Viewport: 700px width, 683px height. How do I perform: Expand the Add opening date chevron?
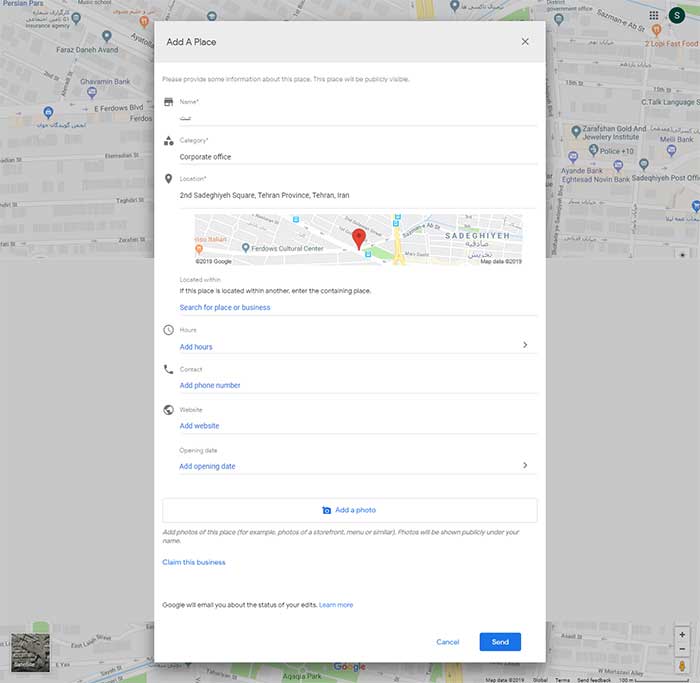click(x=525, y=465)
